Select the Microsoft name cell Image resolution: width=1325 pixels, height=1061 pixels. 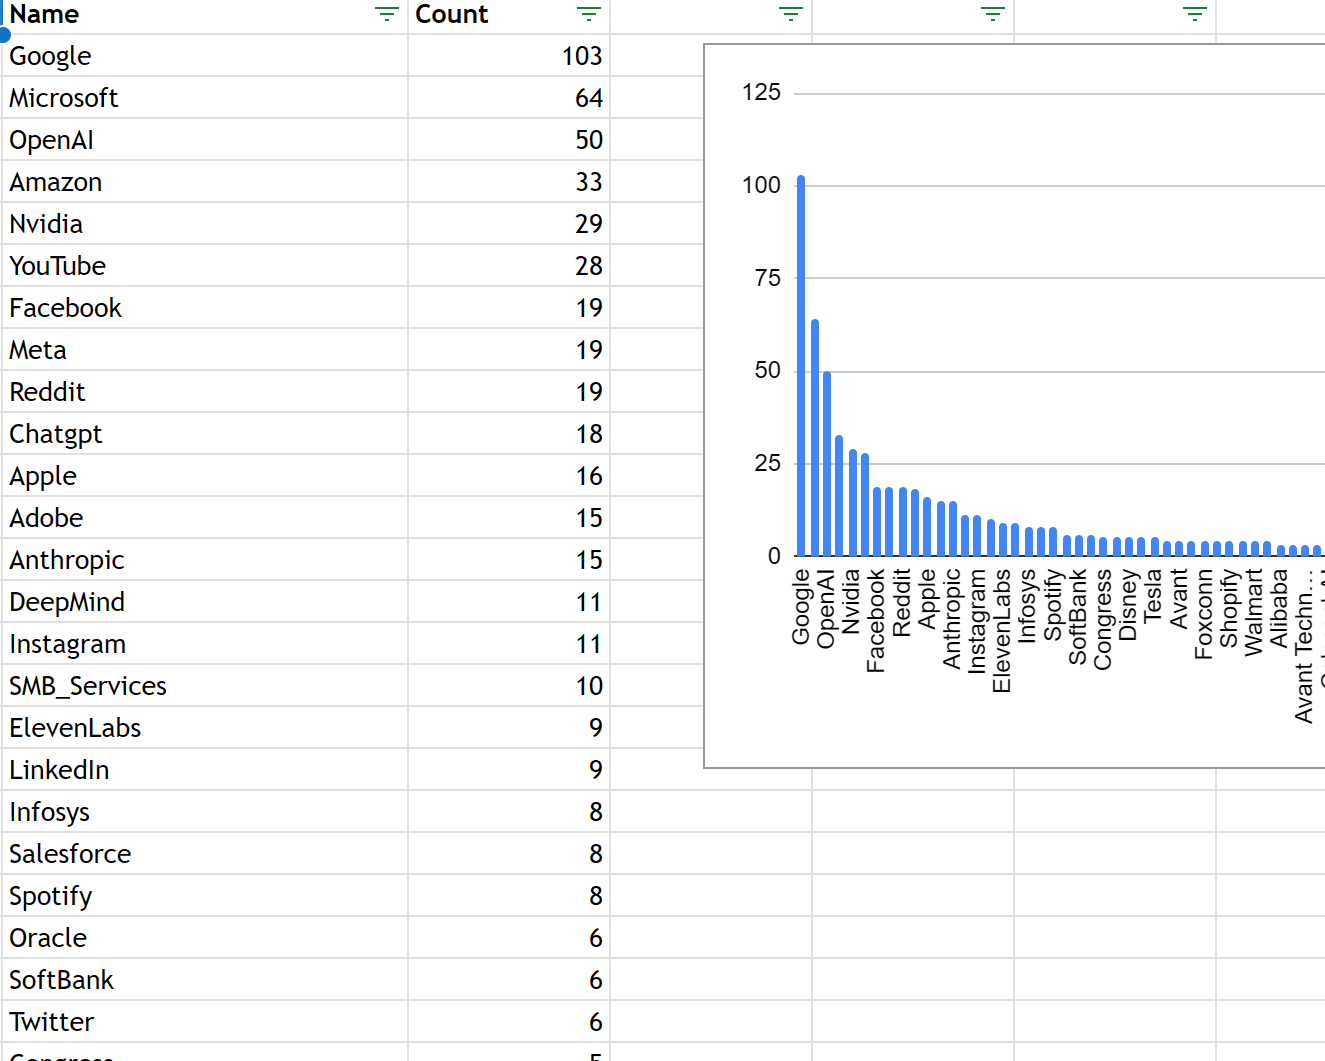(x=204, y=98)
